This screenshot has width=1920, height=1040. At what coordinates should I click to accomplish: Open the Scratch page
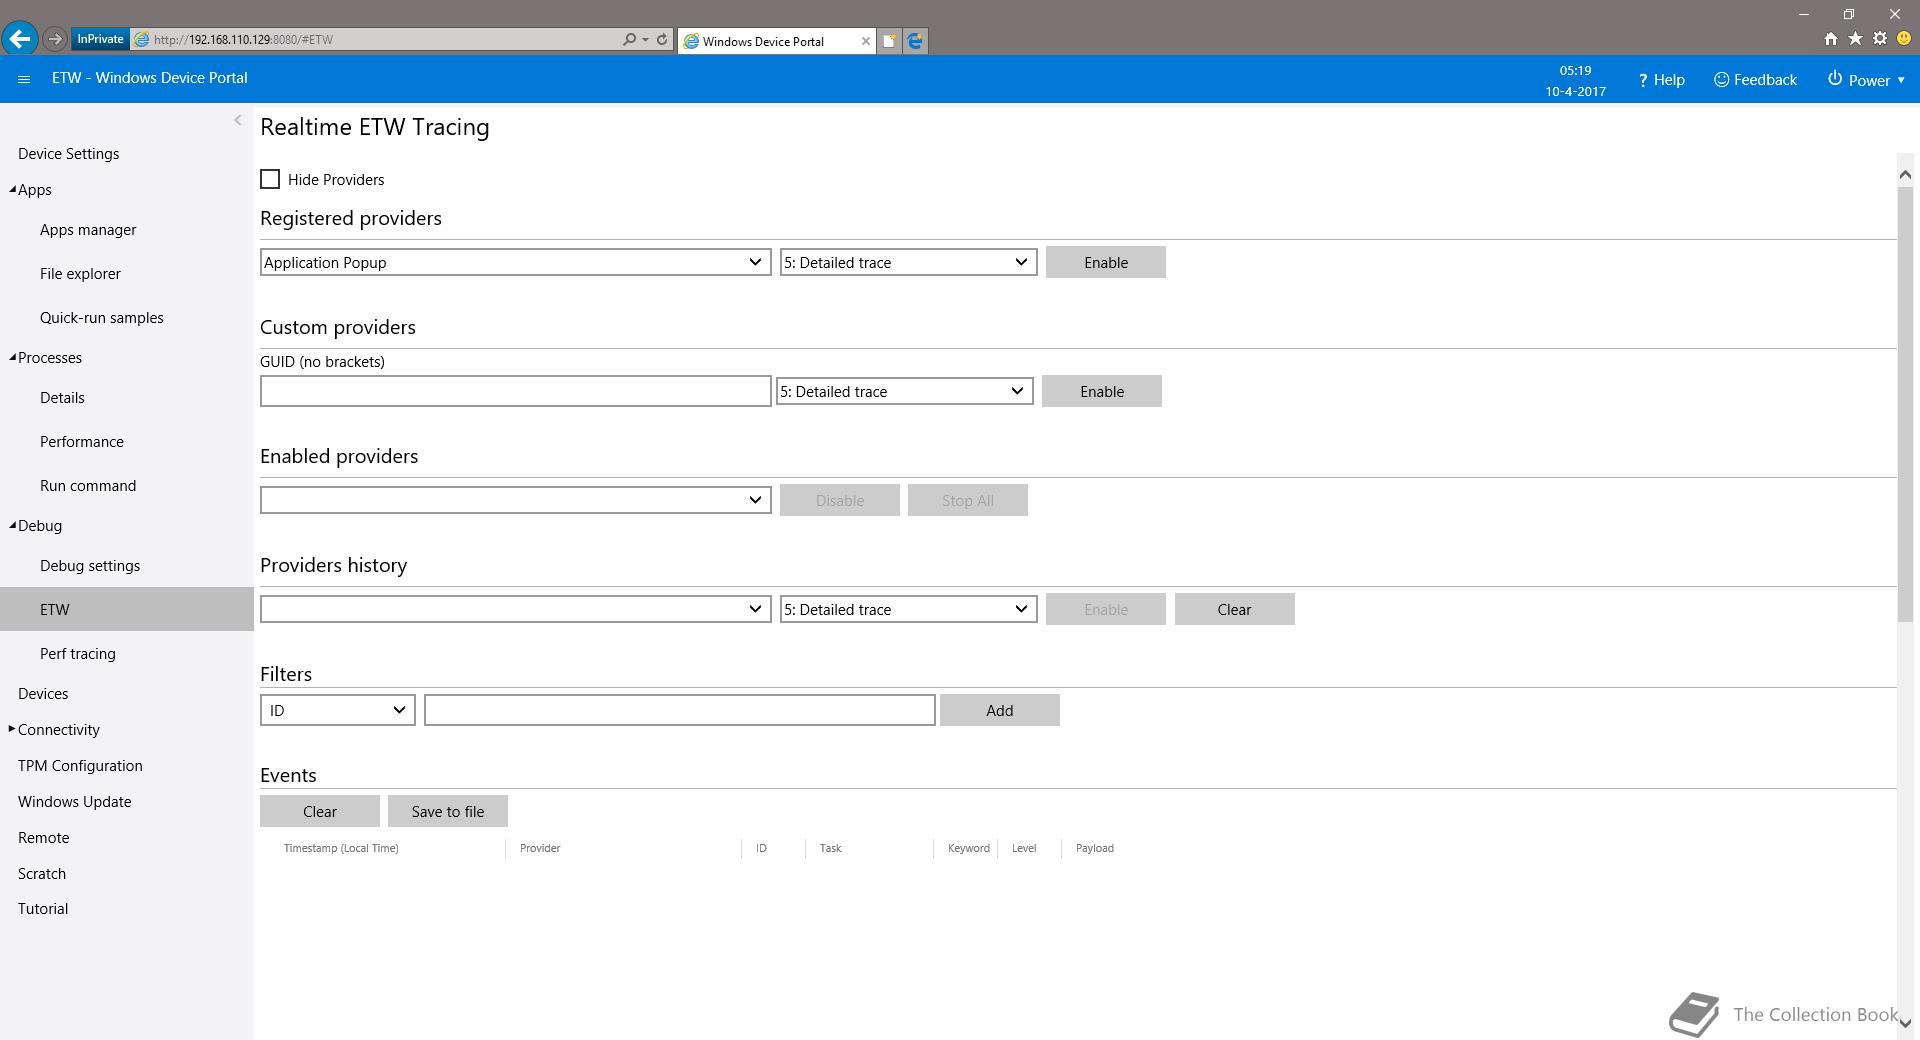(41, 873)
